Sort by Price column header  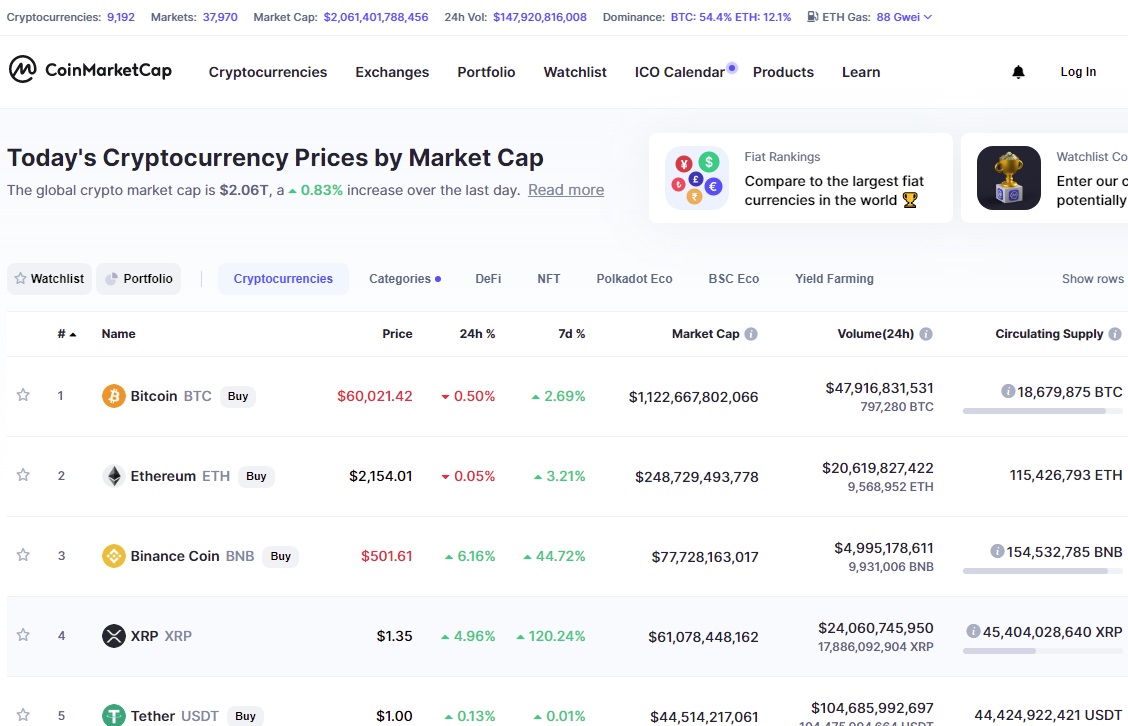(397, 334)
